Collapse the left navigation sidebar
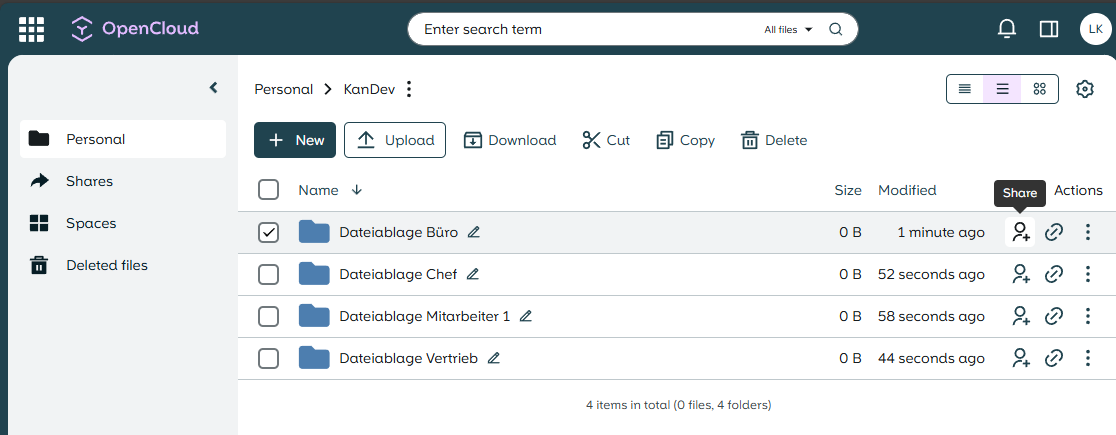 coord(213,88)
